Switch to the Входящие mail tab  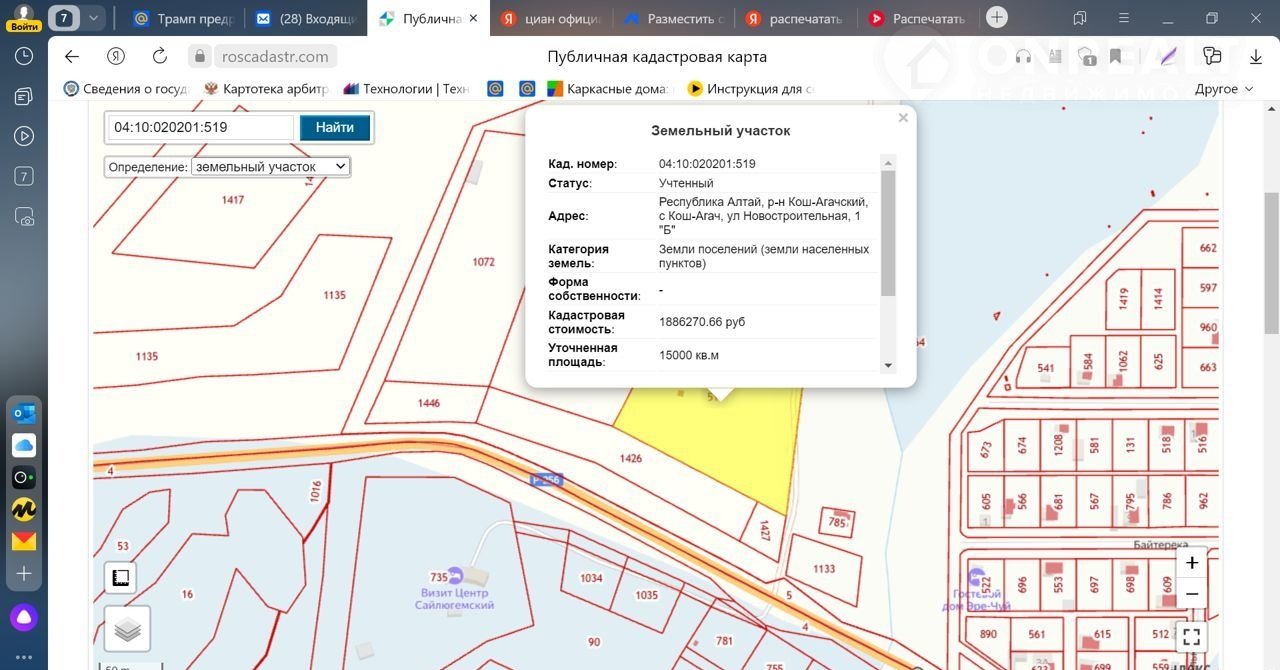[x=307, y=18]
